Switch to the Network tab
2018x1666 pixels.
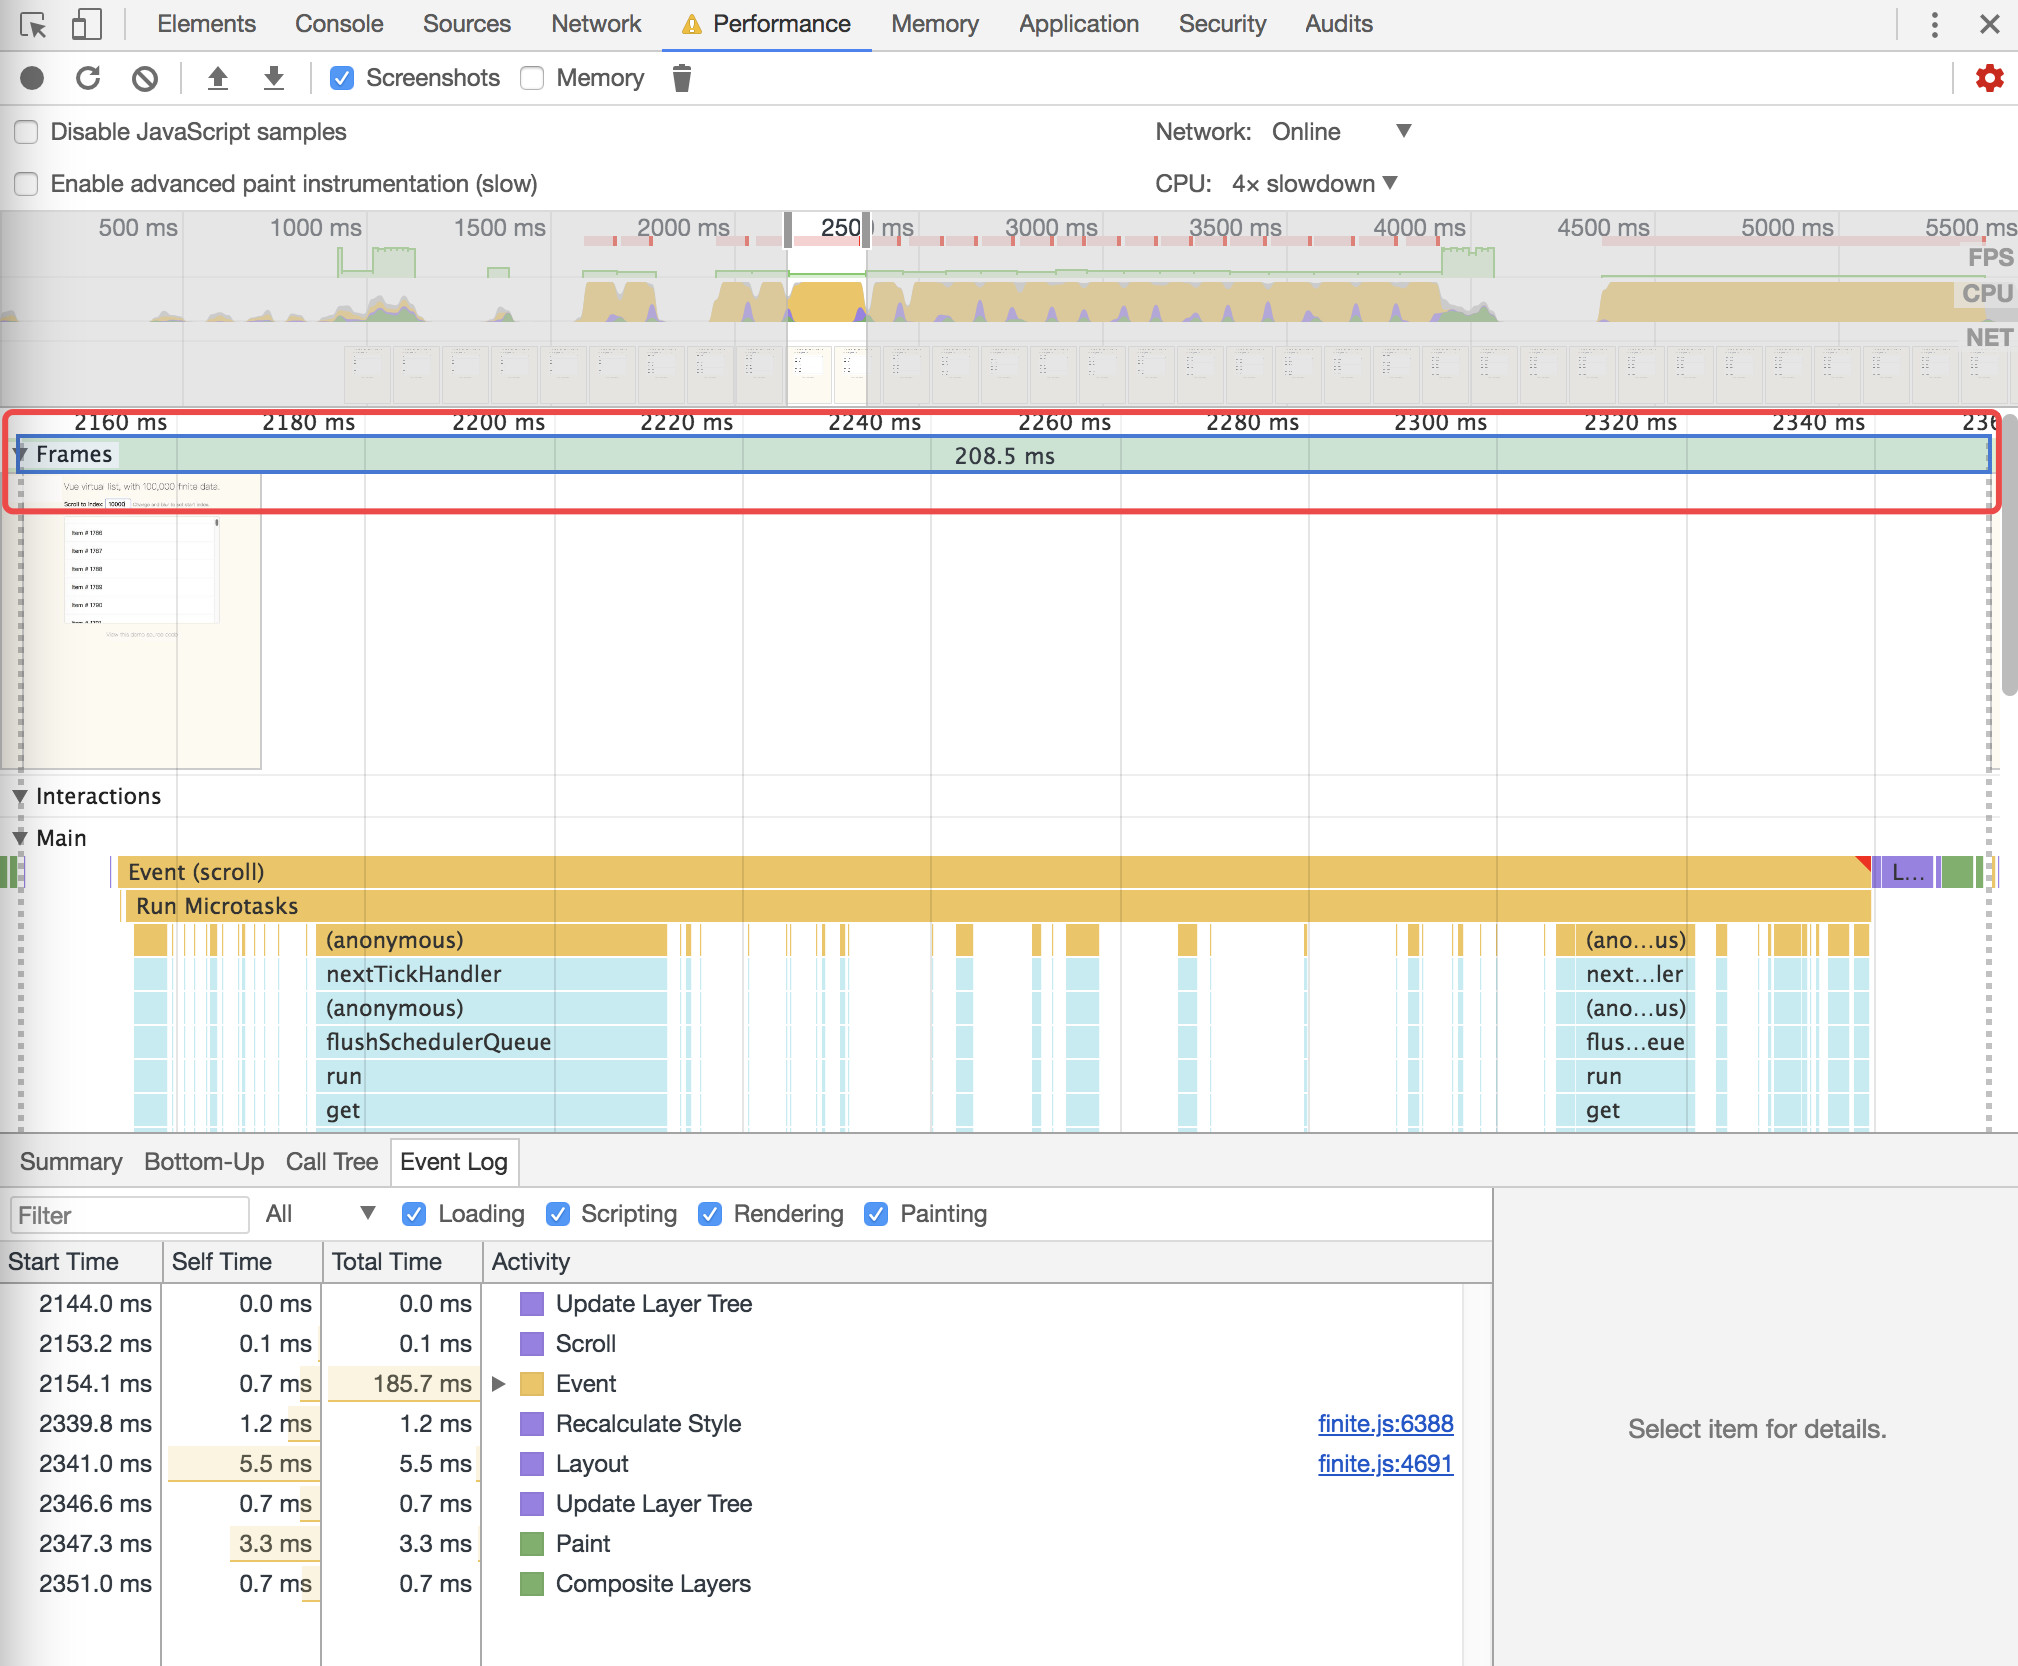pos(596,24)
